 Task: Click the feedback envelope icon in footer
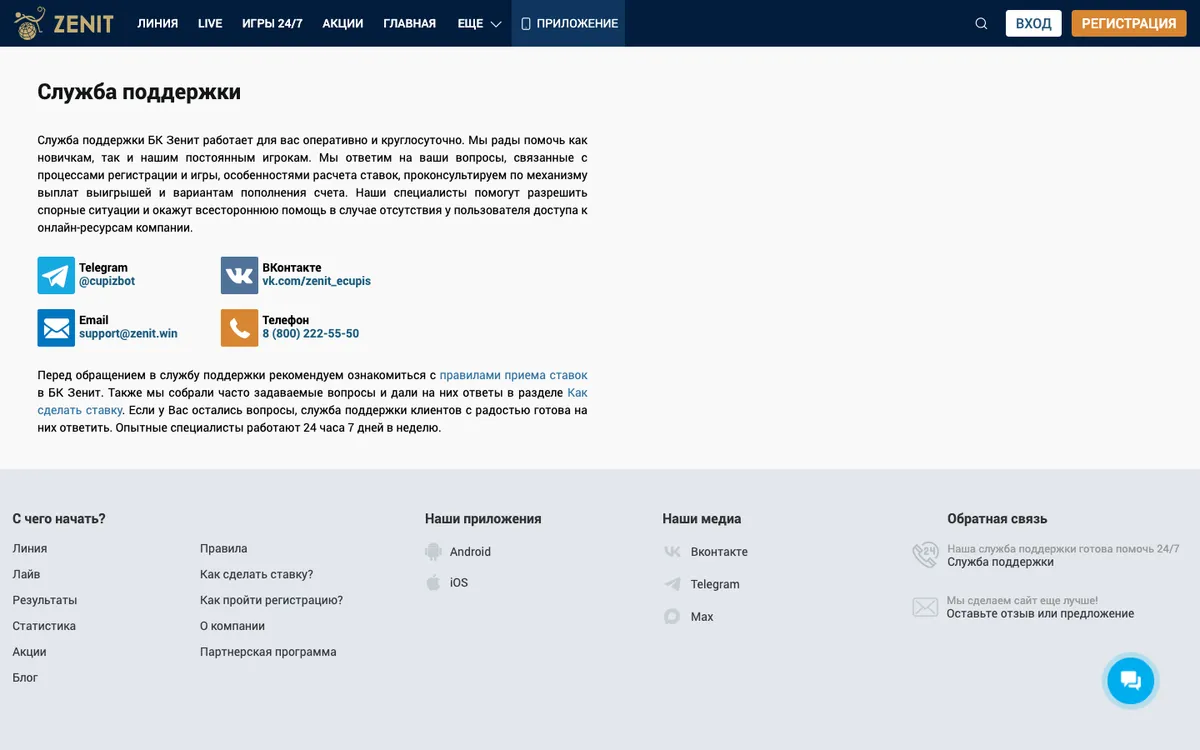point(925,607)
